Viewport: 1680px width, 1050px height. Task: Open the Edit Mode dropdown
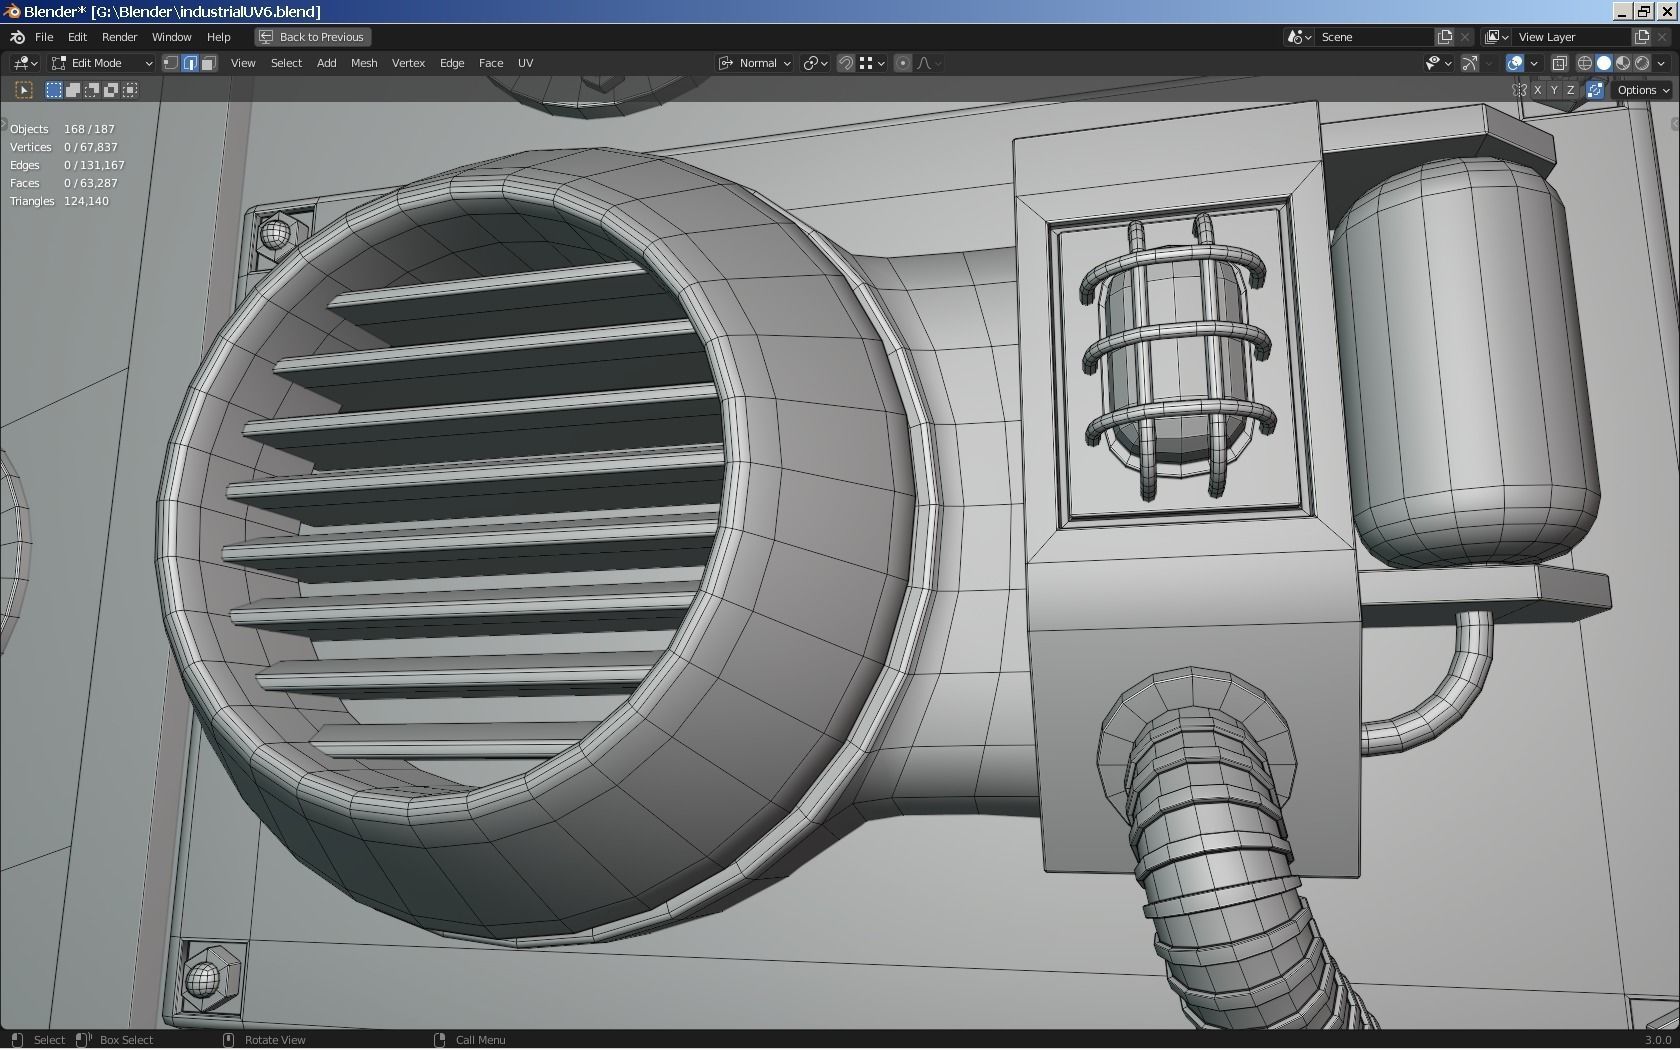(102, 63)
